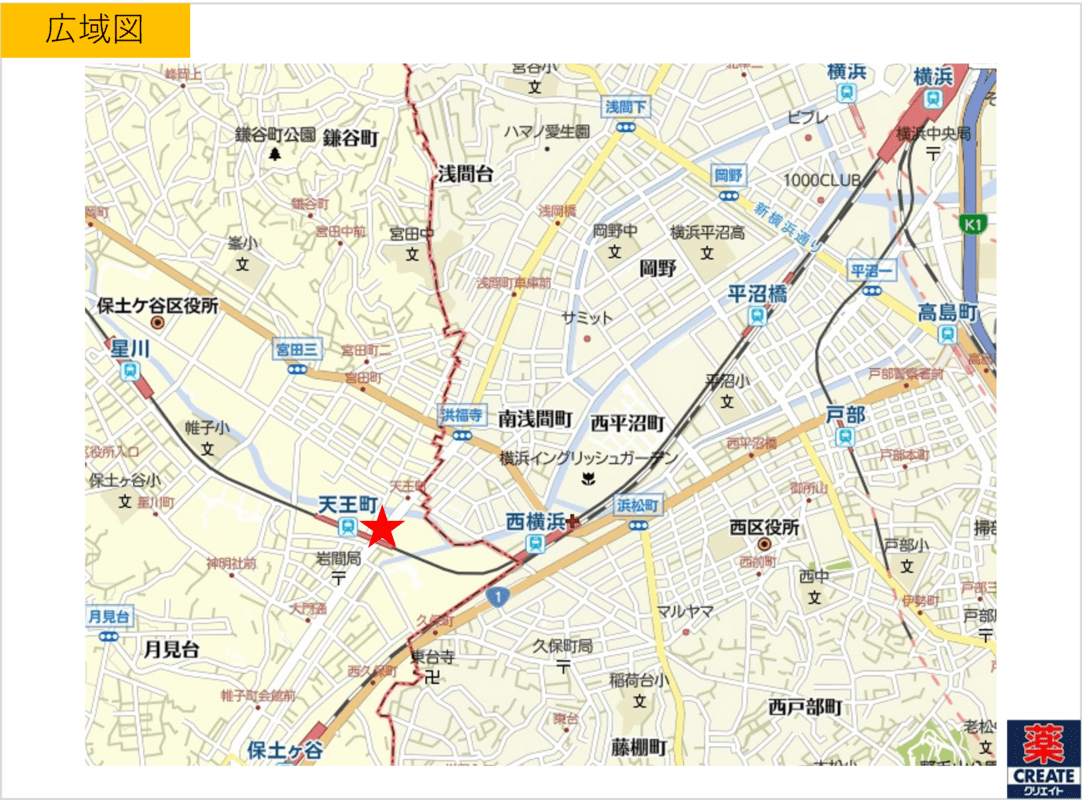
Task: Select the 西区役所 ward office marker
Action: (765, 544)
